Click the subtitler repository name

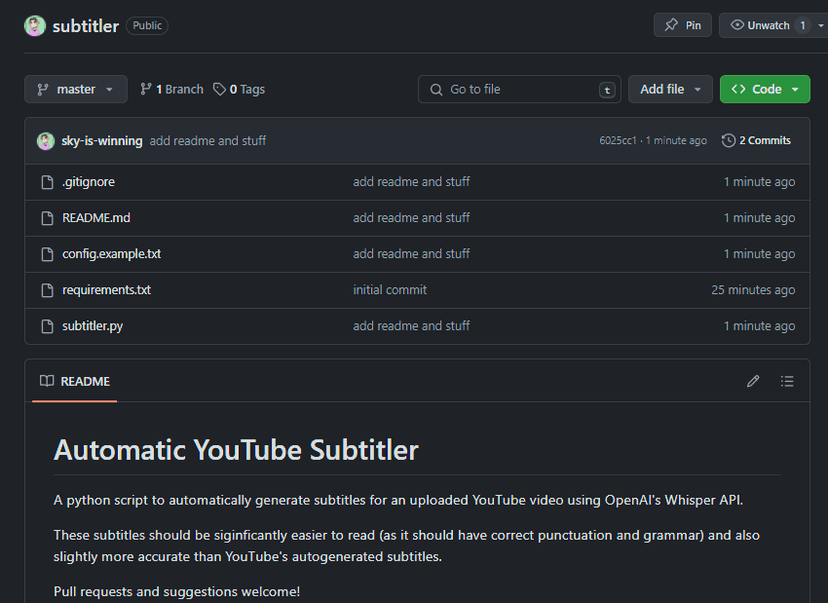pyautogui.click(x=86, y=26)
